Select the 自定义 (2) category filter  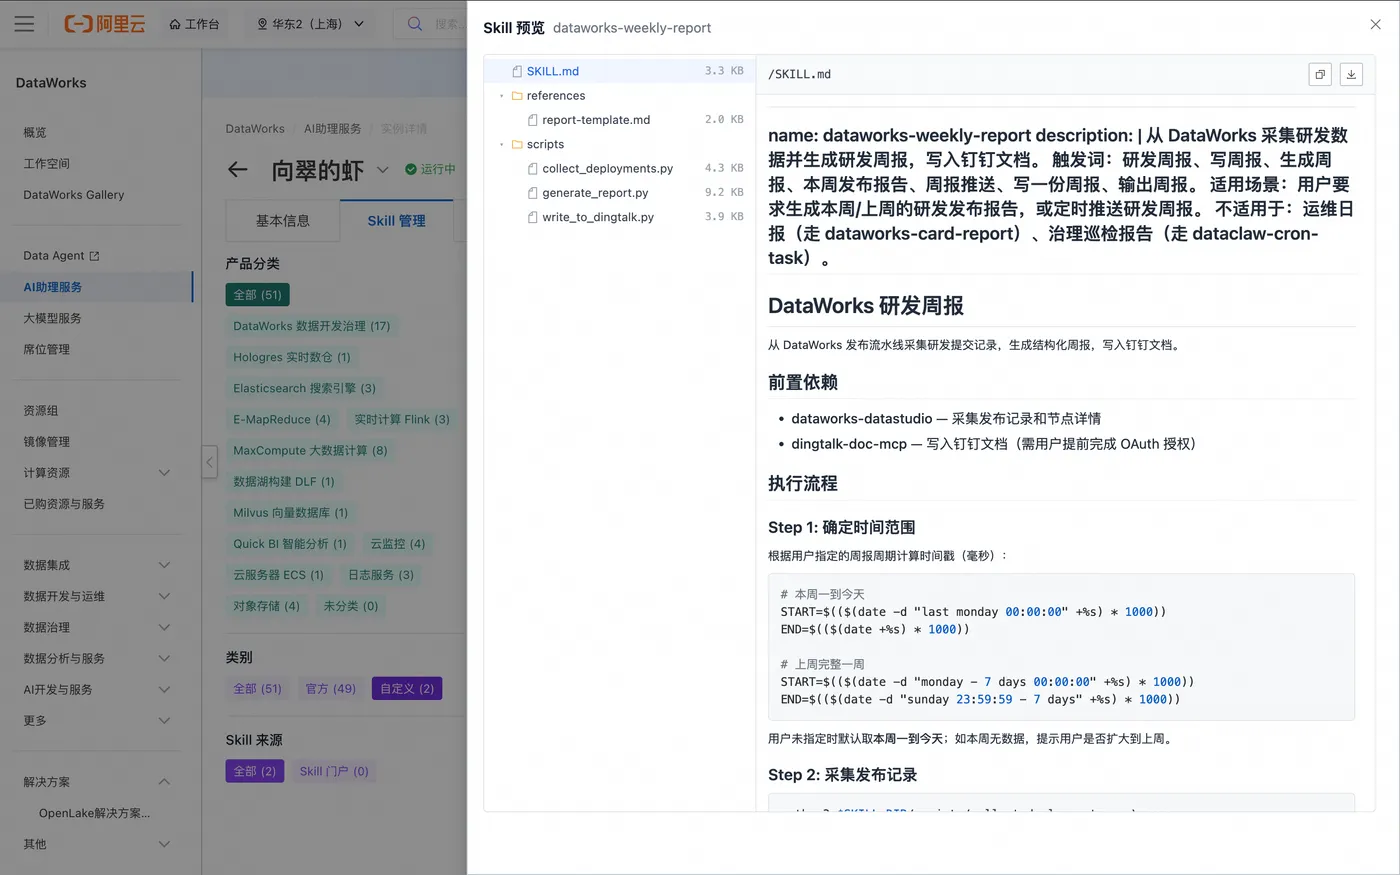(x=407, y=688)
